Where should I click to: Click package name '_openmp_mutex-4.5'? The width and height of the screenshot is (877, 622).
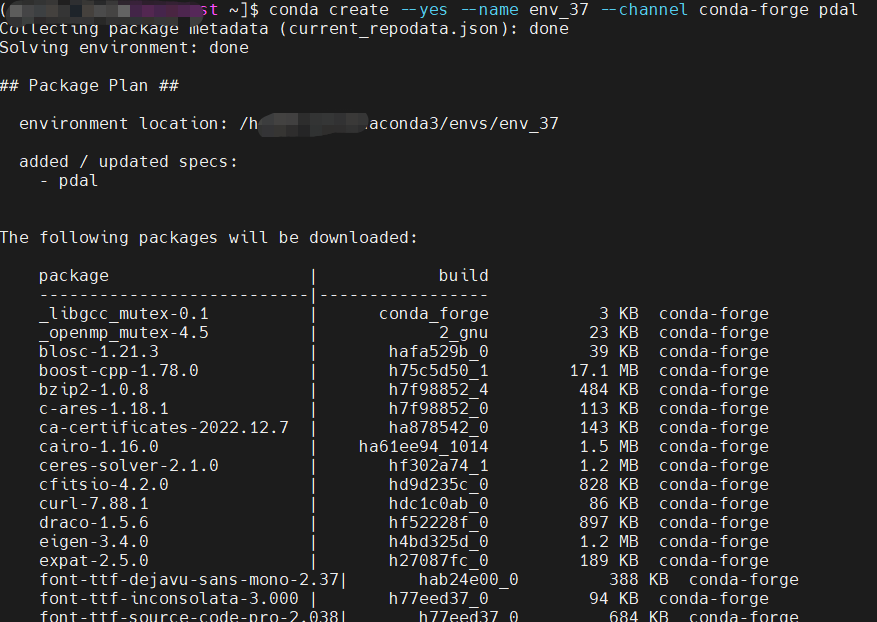tap(123, 333)
